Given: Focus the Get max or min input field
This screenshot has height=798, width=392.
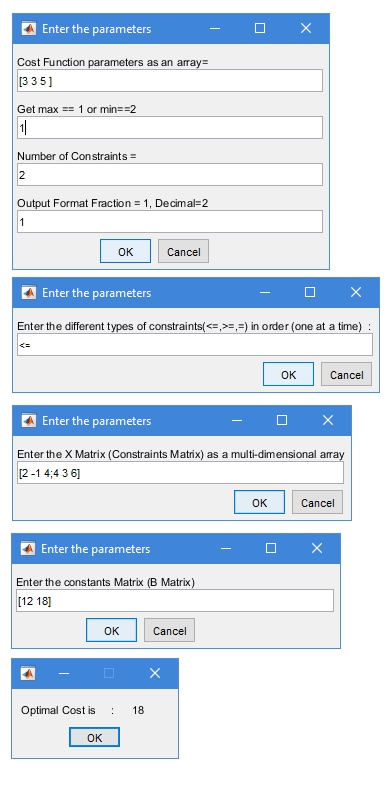Looking at the screenshot, I should point(170,127).
